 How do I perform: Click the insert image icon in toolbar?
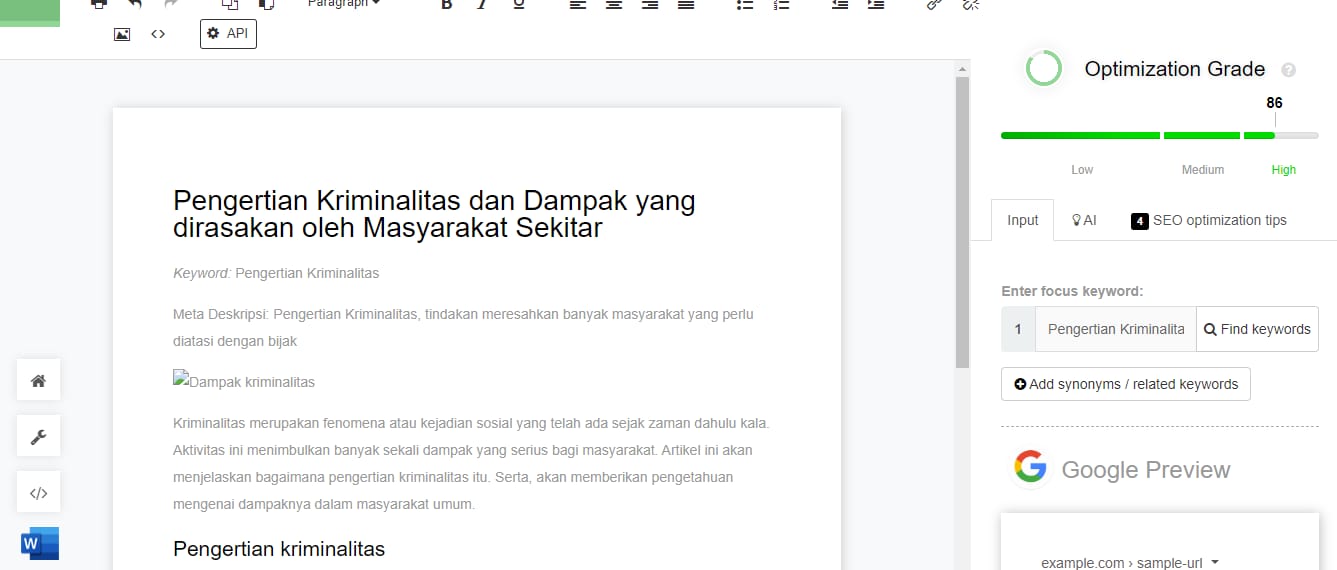pos(122,34)
